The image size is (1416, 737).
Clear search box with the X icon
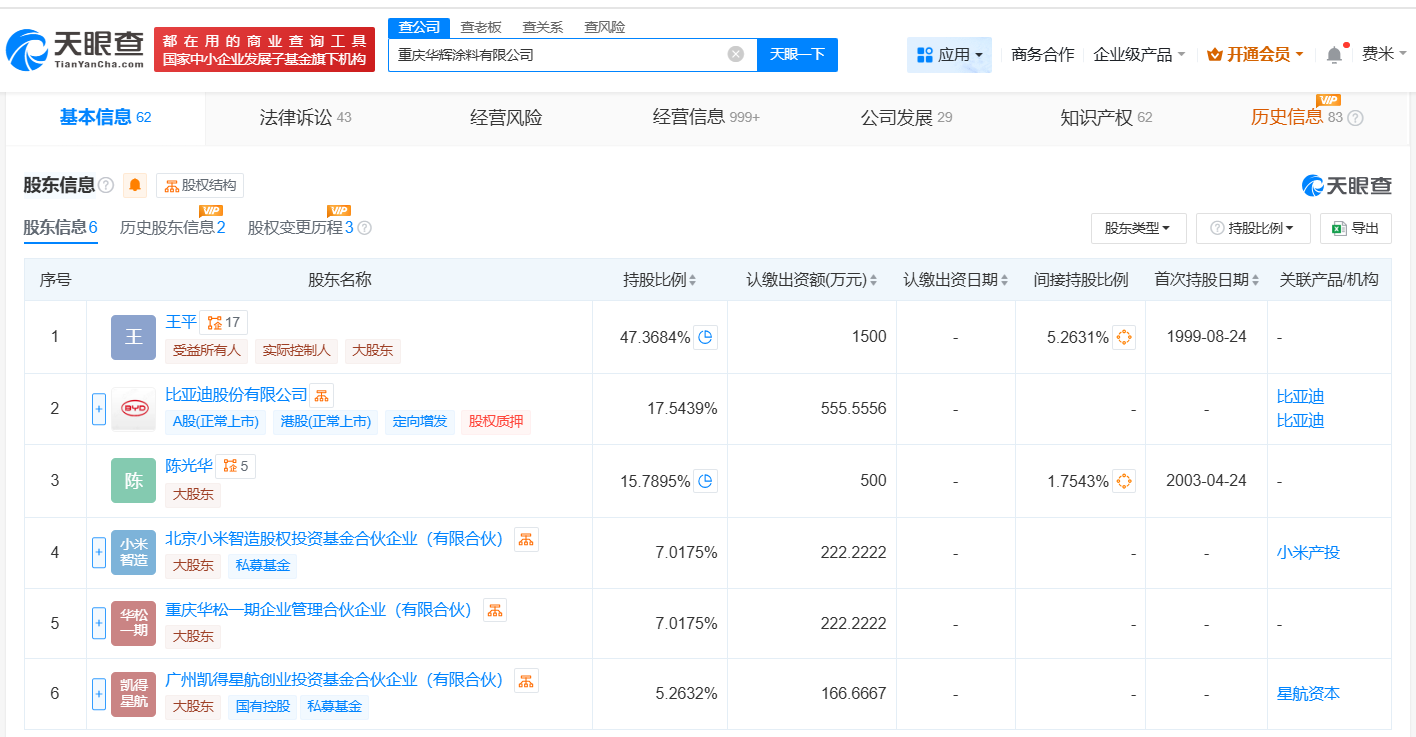pos(736,54)
